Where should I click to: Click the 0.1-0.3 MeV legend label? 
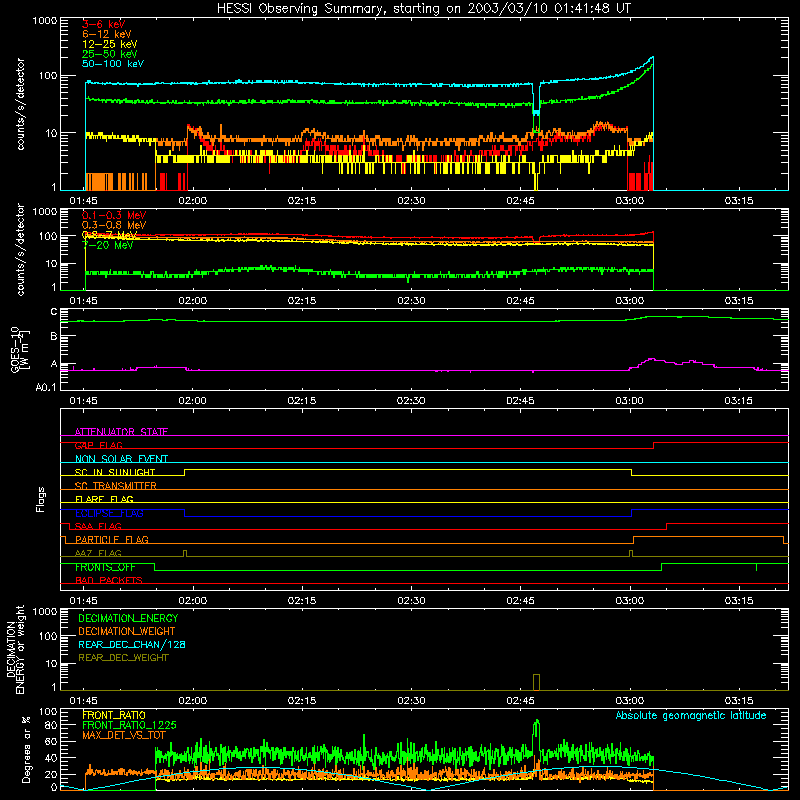(114, 215)
